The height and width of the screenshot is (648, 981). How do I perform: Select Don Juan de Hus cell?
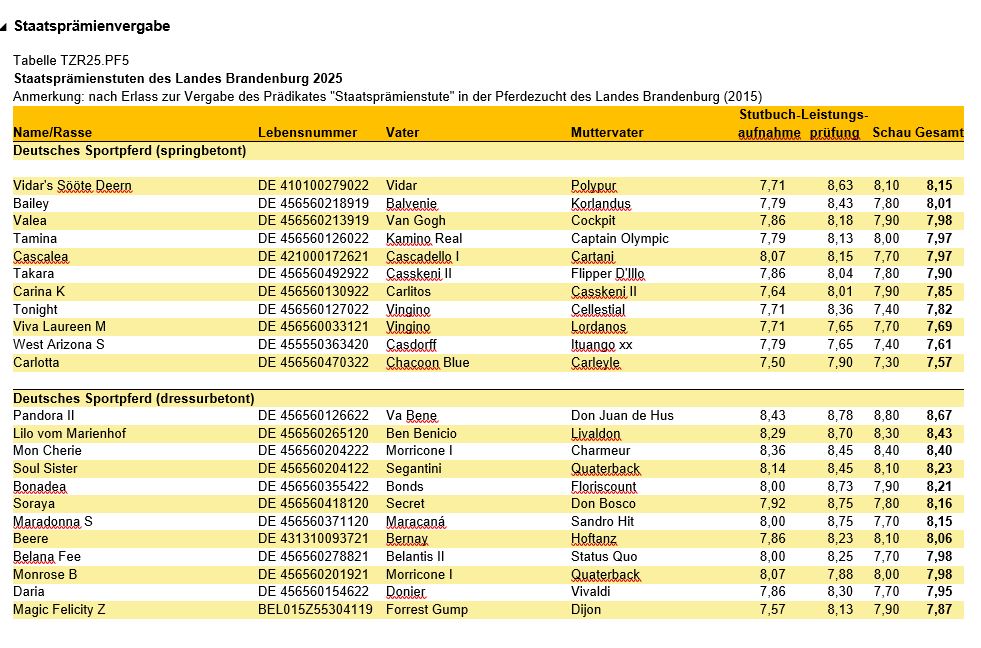[622, 415]
